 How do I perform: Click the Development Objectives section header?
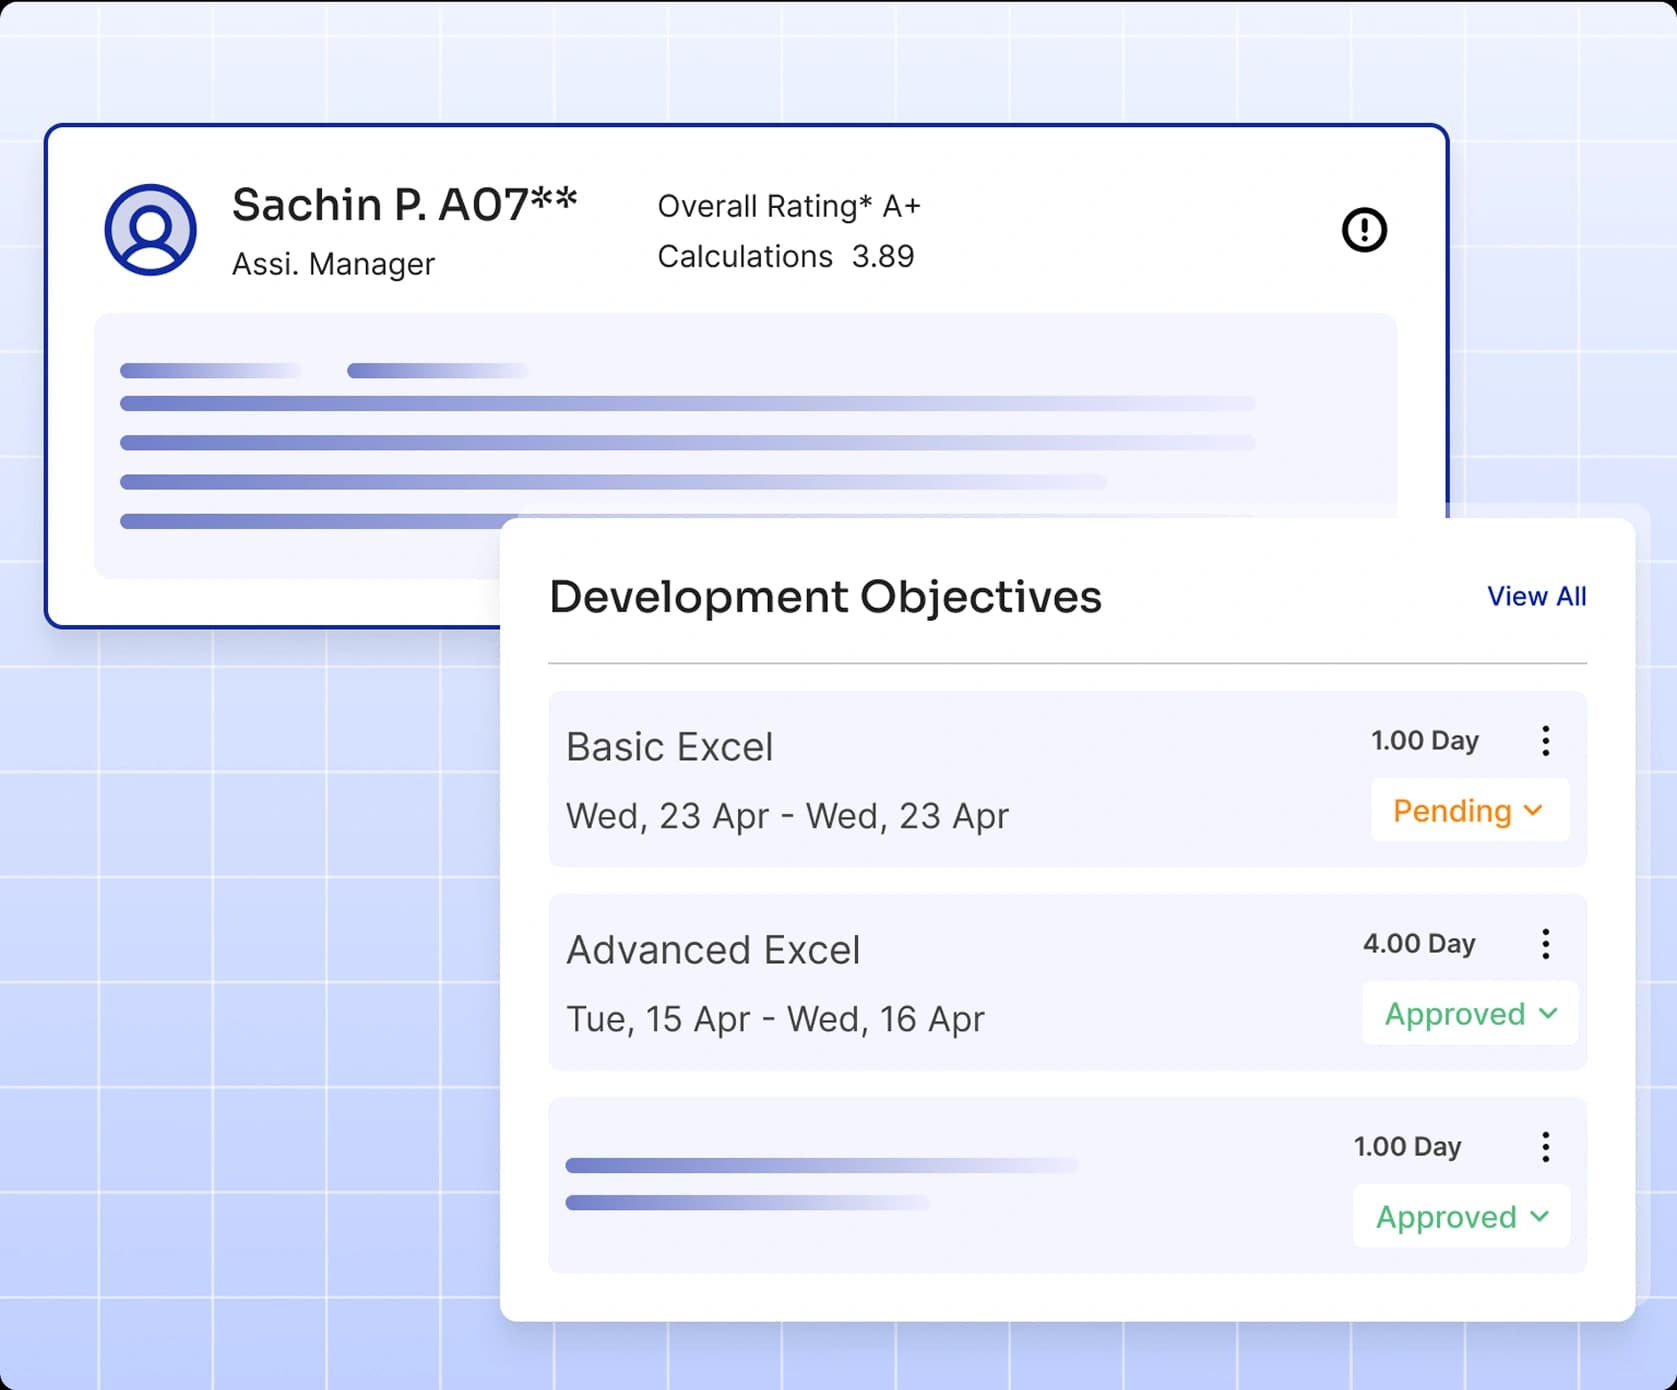pos(826,596)
